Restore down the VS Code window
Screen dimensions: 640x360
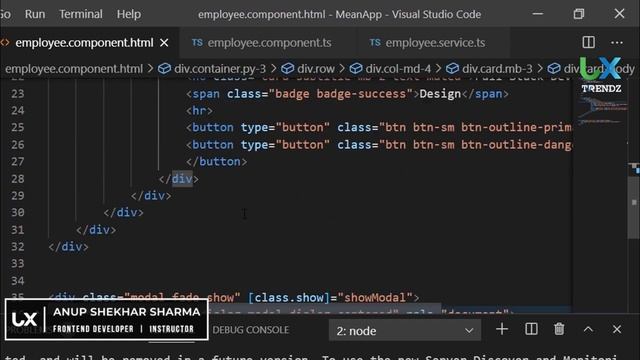point(578,14)
